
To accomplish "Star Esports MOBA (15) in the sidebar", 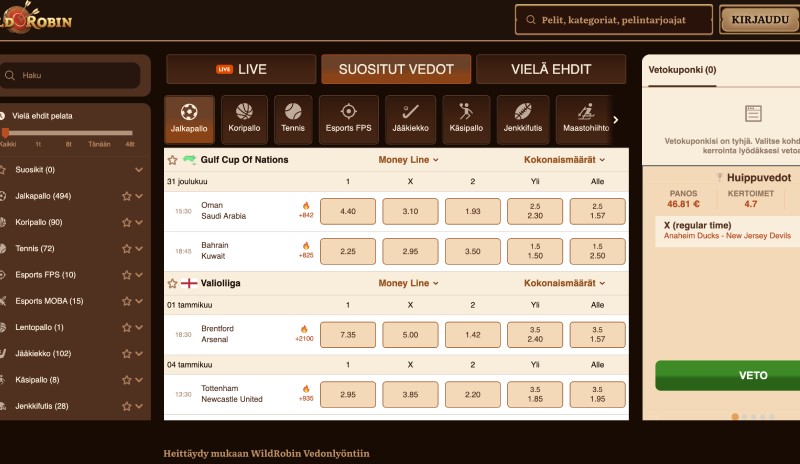I will (127, 301).
